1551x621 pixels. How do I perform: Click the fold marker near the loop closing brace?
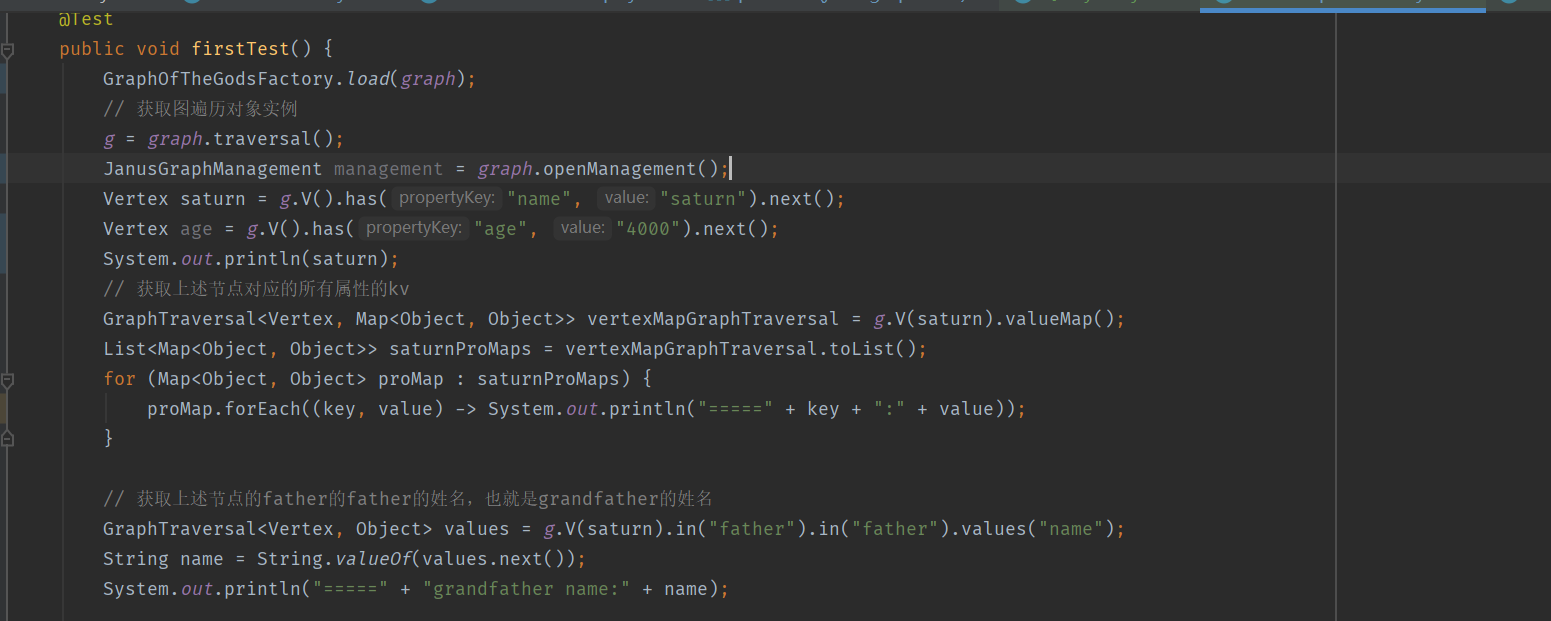8,436
